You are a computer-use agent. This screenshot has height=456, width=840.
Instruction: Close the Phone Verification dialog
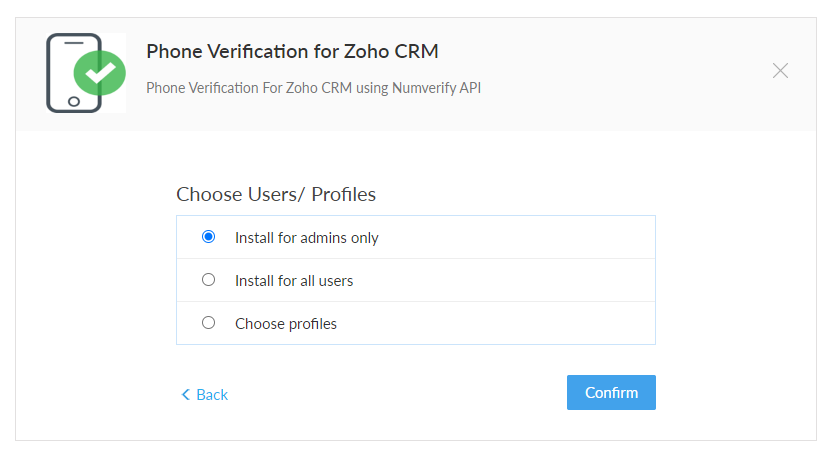tap(781, 70)
